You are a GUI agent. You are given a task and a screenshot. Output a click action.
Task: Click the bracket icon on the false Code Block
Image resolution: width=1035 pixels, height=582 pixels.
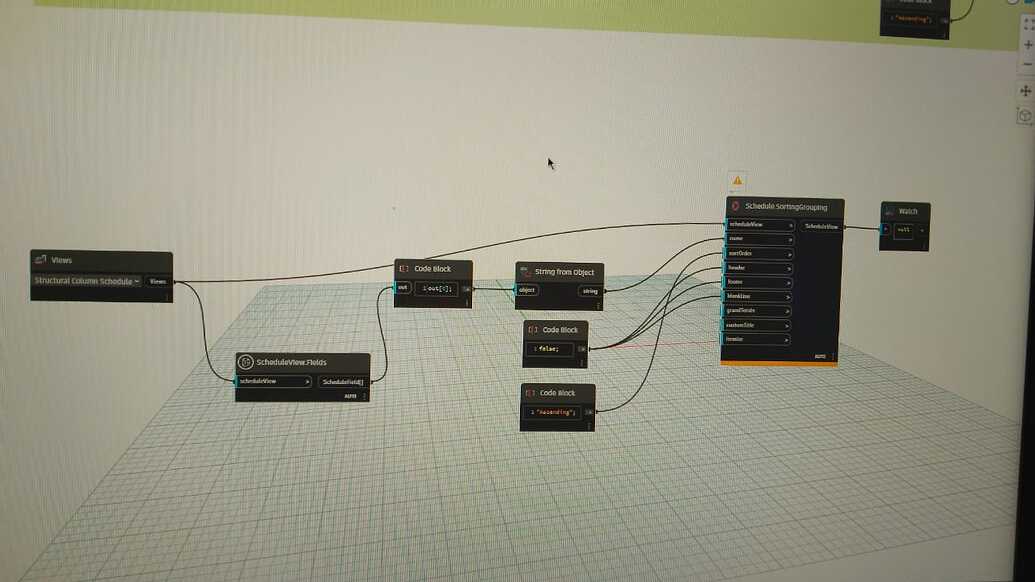531,329
